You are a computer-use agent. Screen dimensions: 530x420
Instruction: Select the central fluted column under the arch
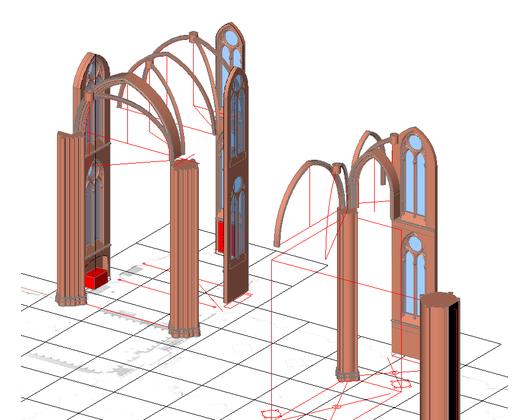(184, 248)
